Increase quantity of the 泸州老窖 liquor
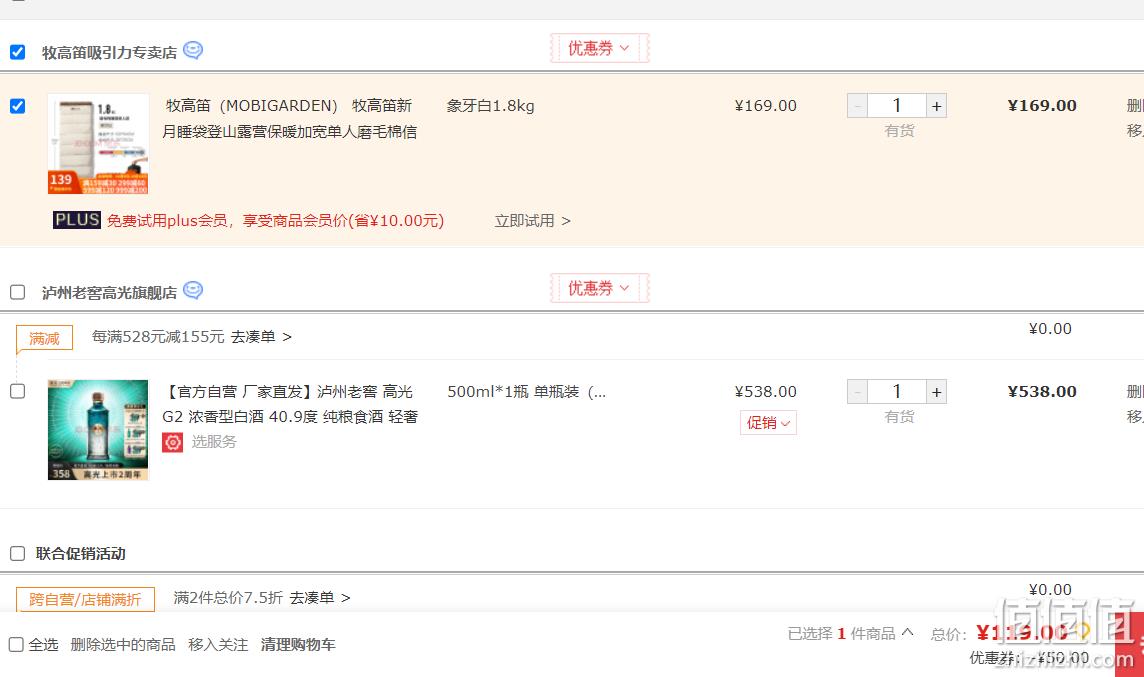This screenshot has width=1144, height=677. 937,392
